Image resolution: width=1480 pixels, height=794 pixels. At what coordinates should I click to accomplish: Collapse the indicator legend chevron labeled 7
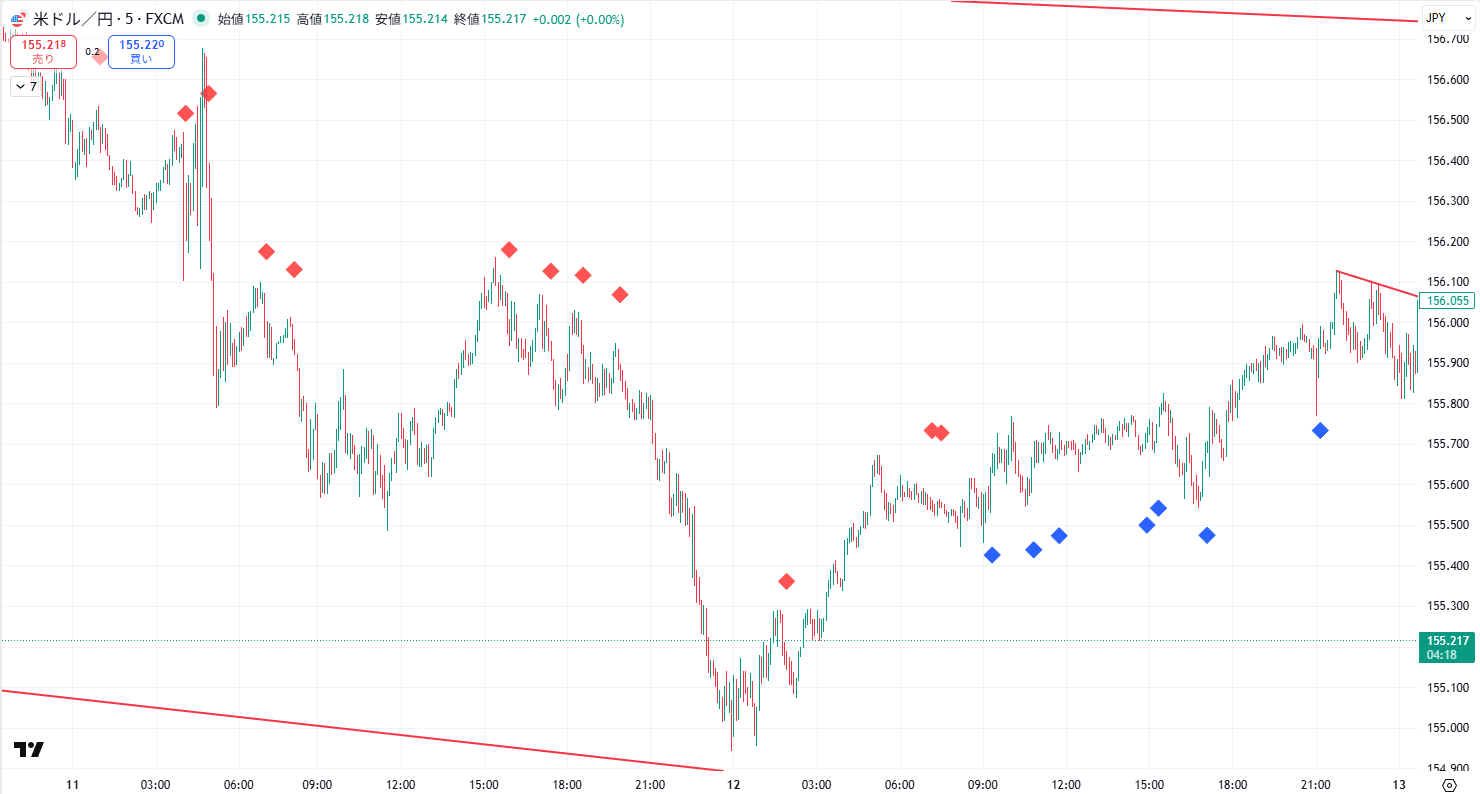(25, 87)
